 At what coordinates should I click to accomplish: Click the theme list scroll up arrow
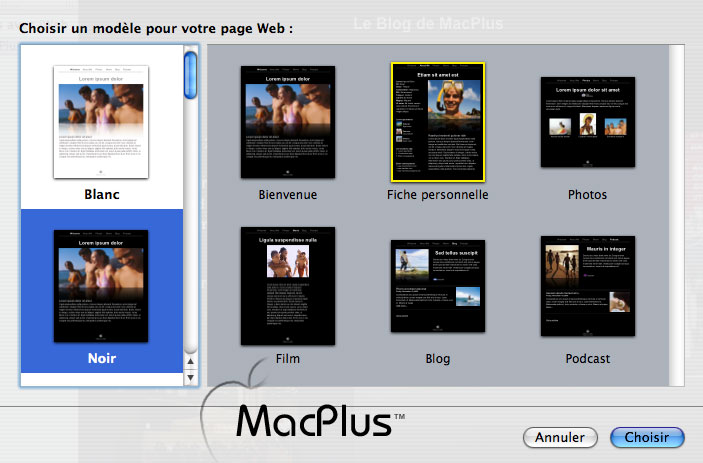coord(191,361)
